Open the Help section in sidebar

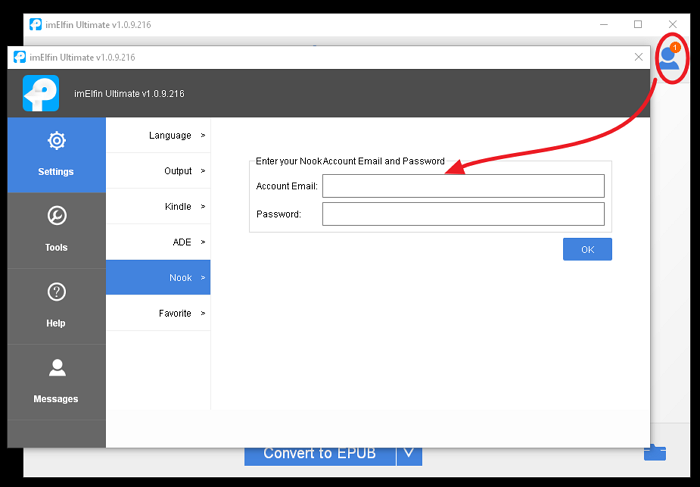(x=56, y=307)
